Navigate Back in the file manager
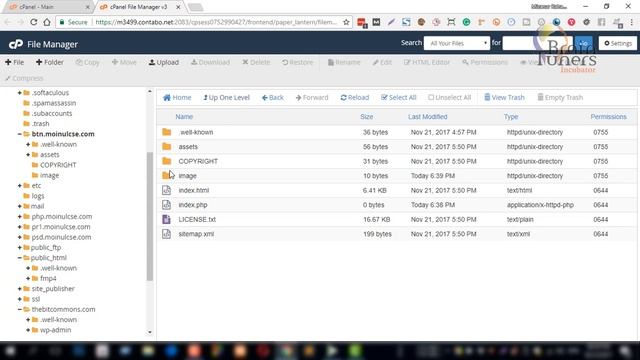This screenshot has width=640, height=360. pyautogui.click(x=273, y=98)
